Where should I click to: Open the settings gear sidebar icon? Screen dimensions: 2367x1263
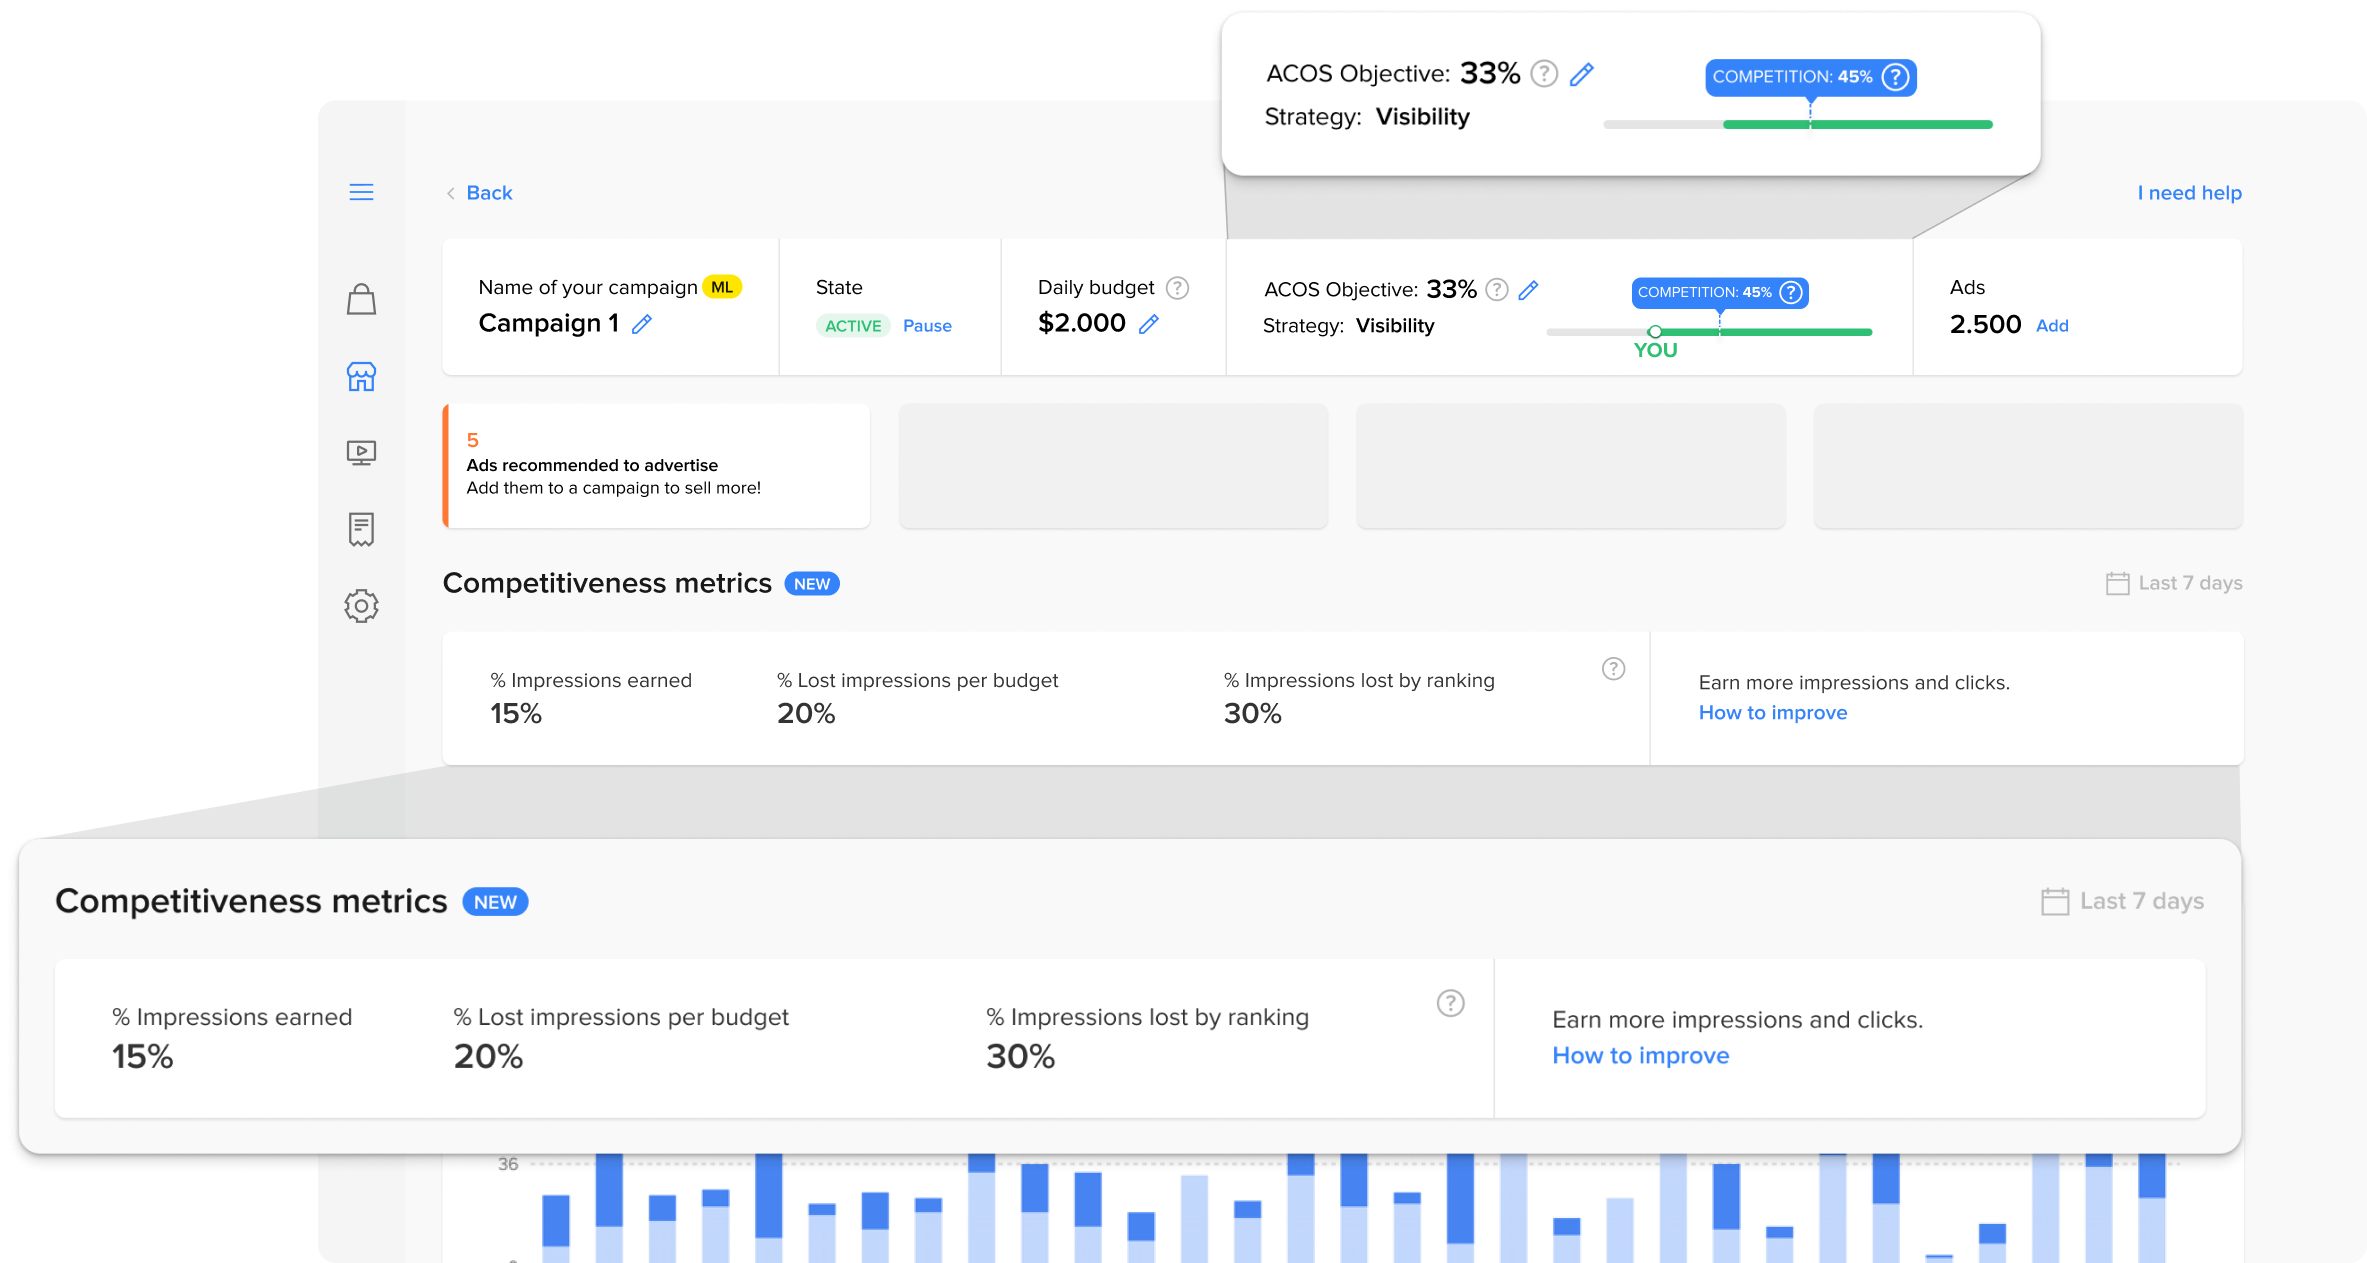pos(361,606)
